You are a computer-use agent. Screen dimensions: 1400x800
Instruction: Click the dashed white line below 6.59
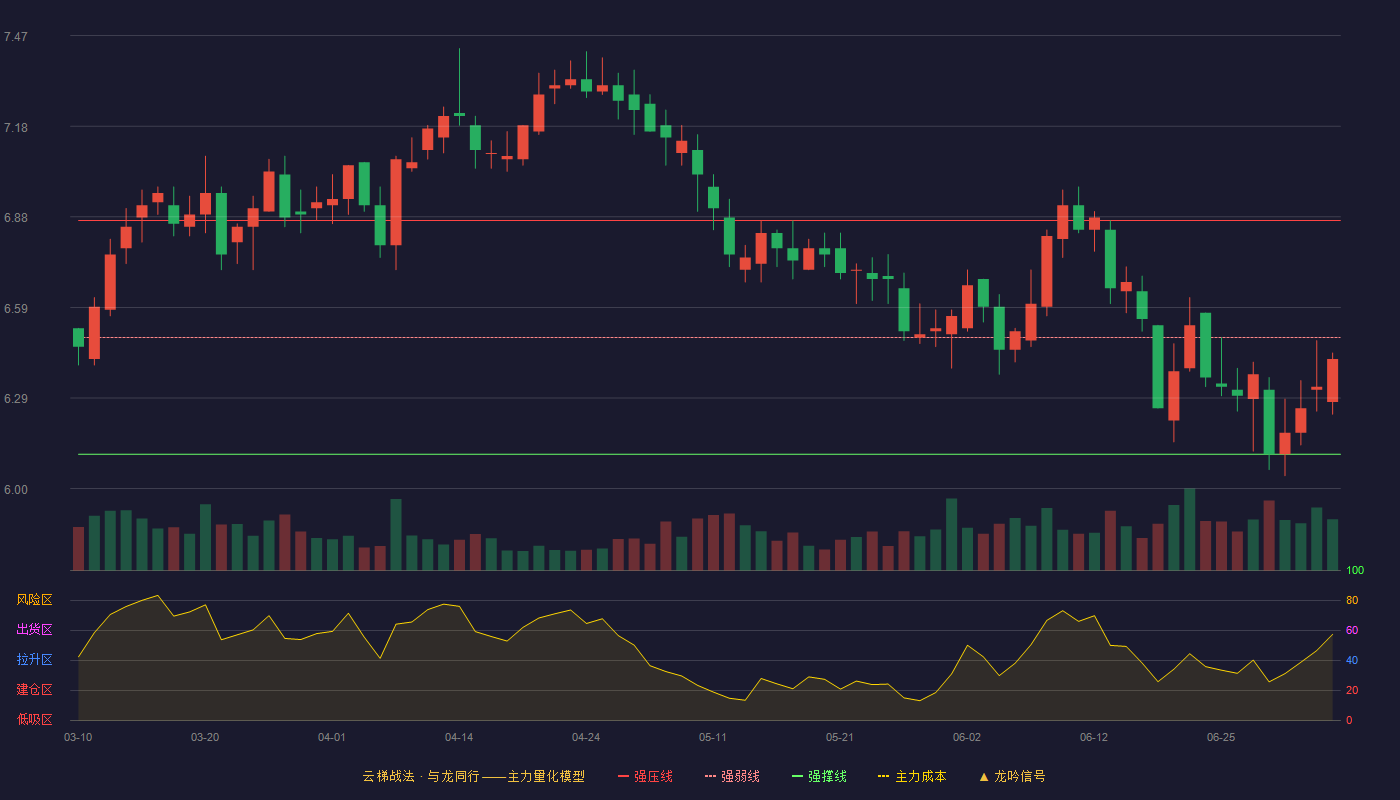[709, 338]
